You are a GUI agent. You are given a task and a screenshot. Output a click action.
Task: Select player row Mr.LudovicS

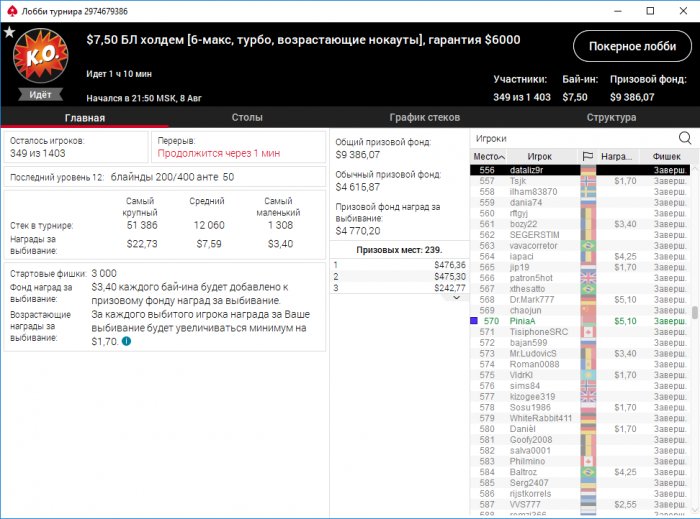(580, 353)
